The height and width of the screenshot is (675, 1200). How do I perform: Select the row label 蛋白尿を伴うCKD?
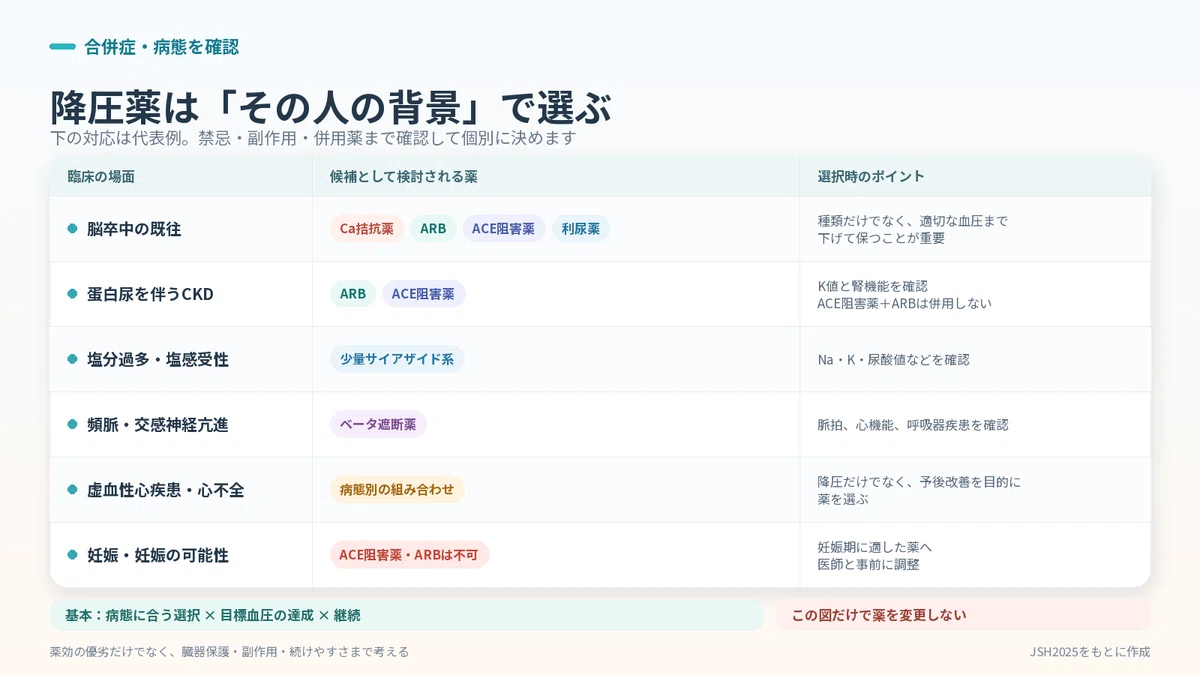point(150,294)
